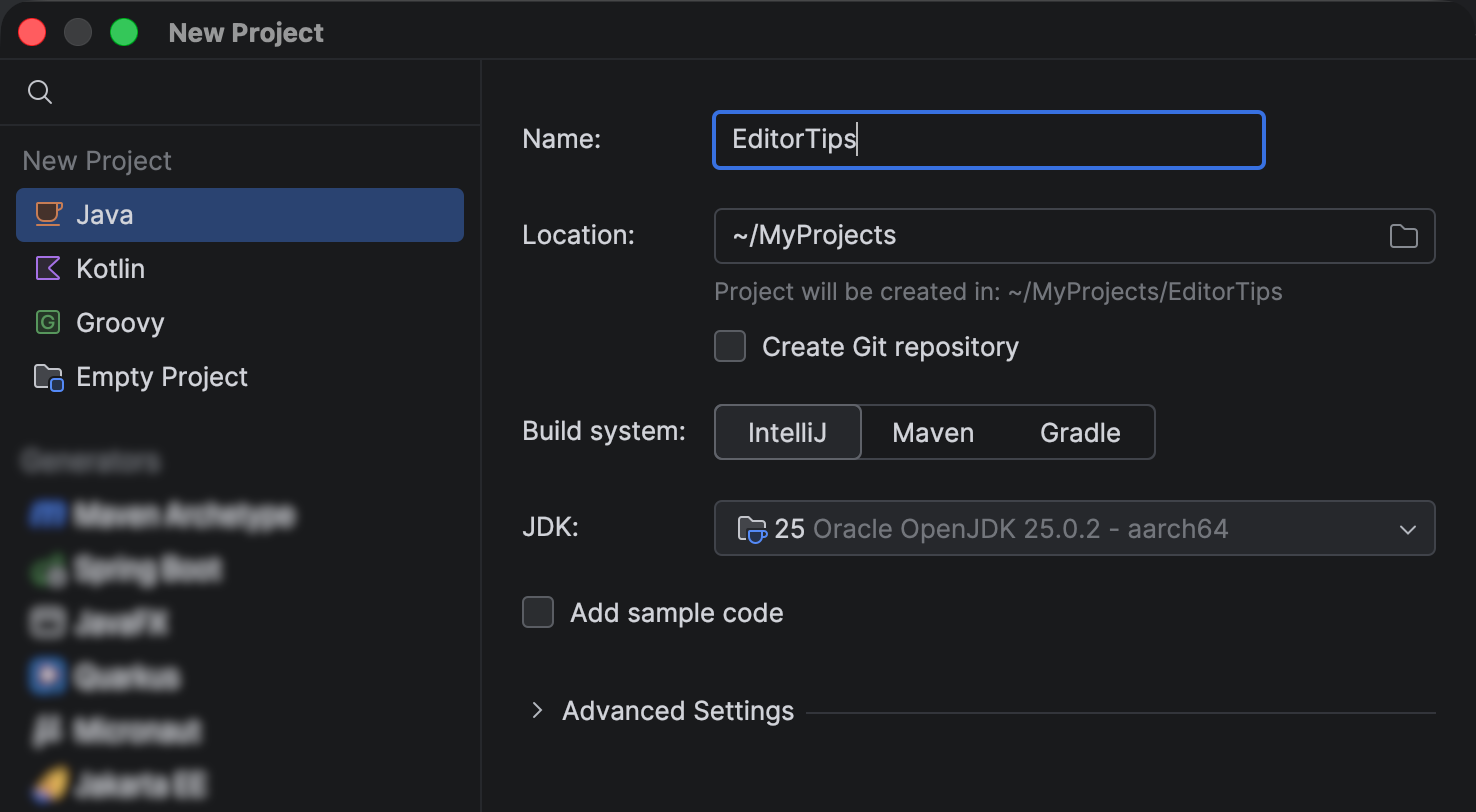The width and height of the screenshot is (1476, 812).
Task: Enable Add sample code checkbox
Action: (x=538, y=613)
